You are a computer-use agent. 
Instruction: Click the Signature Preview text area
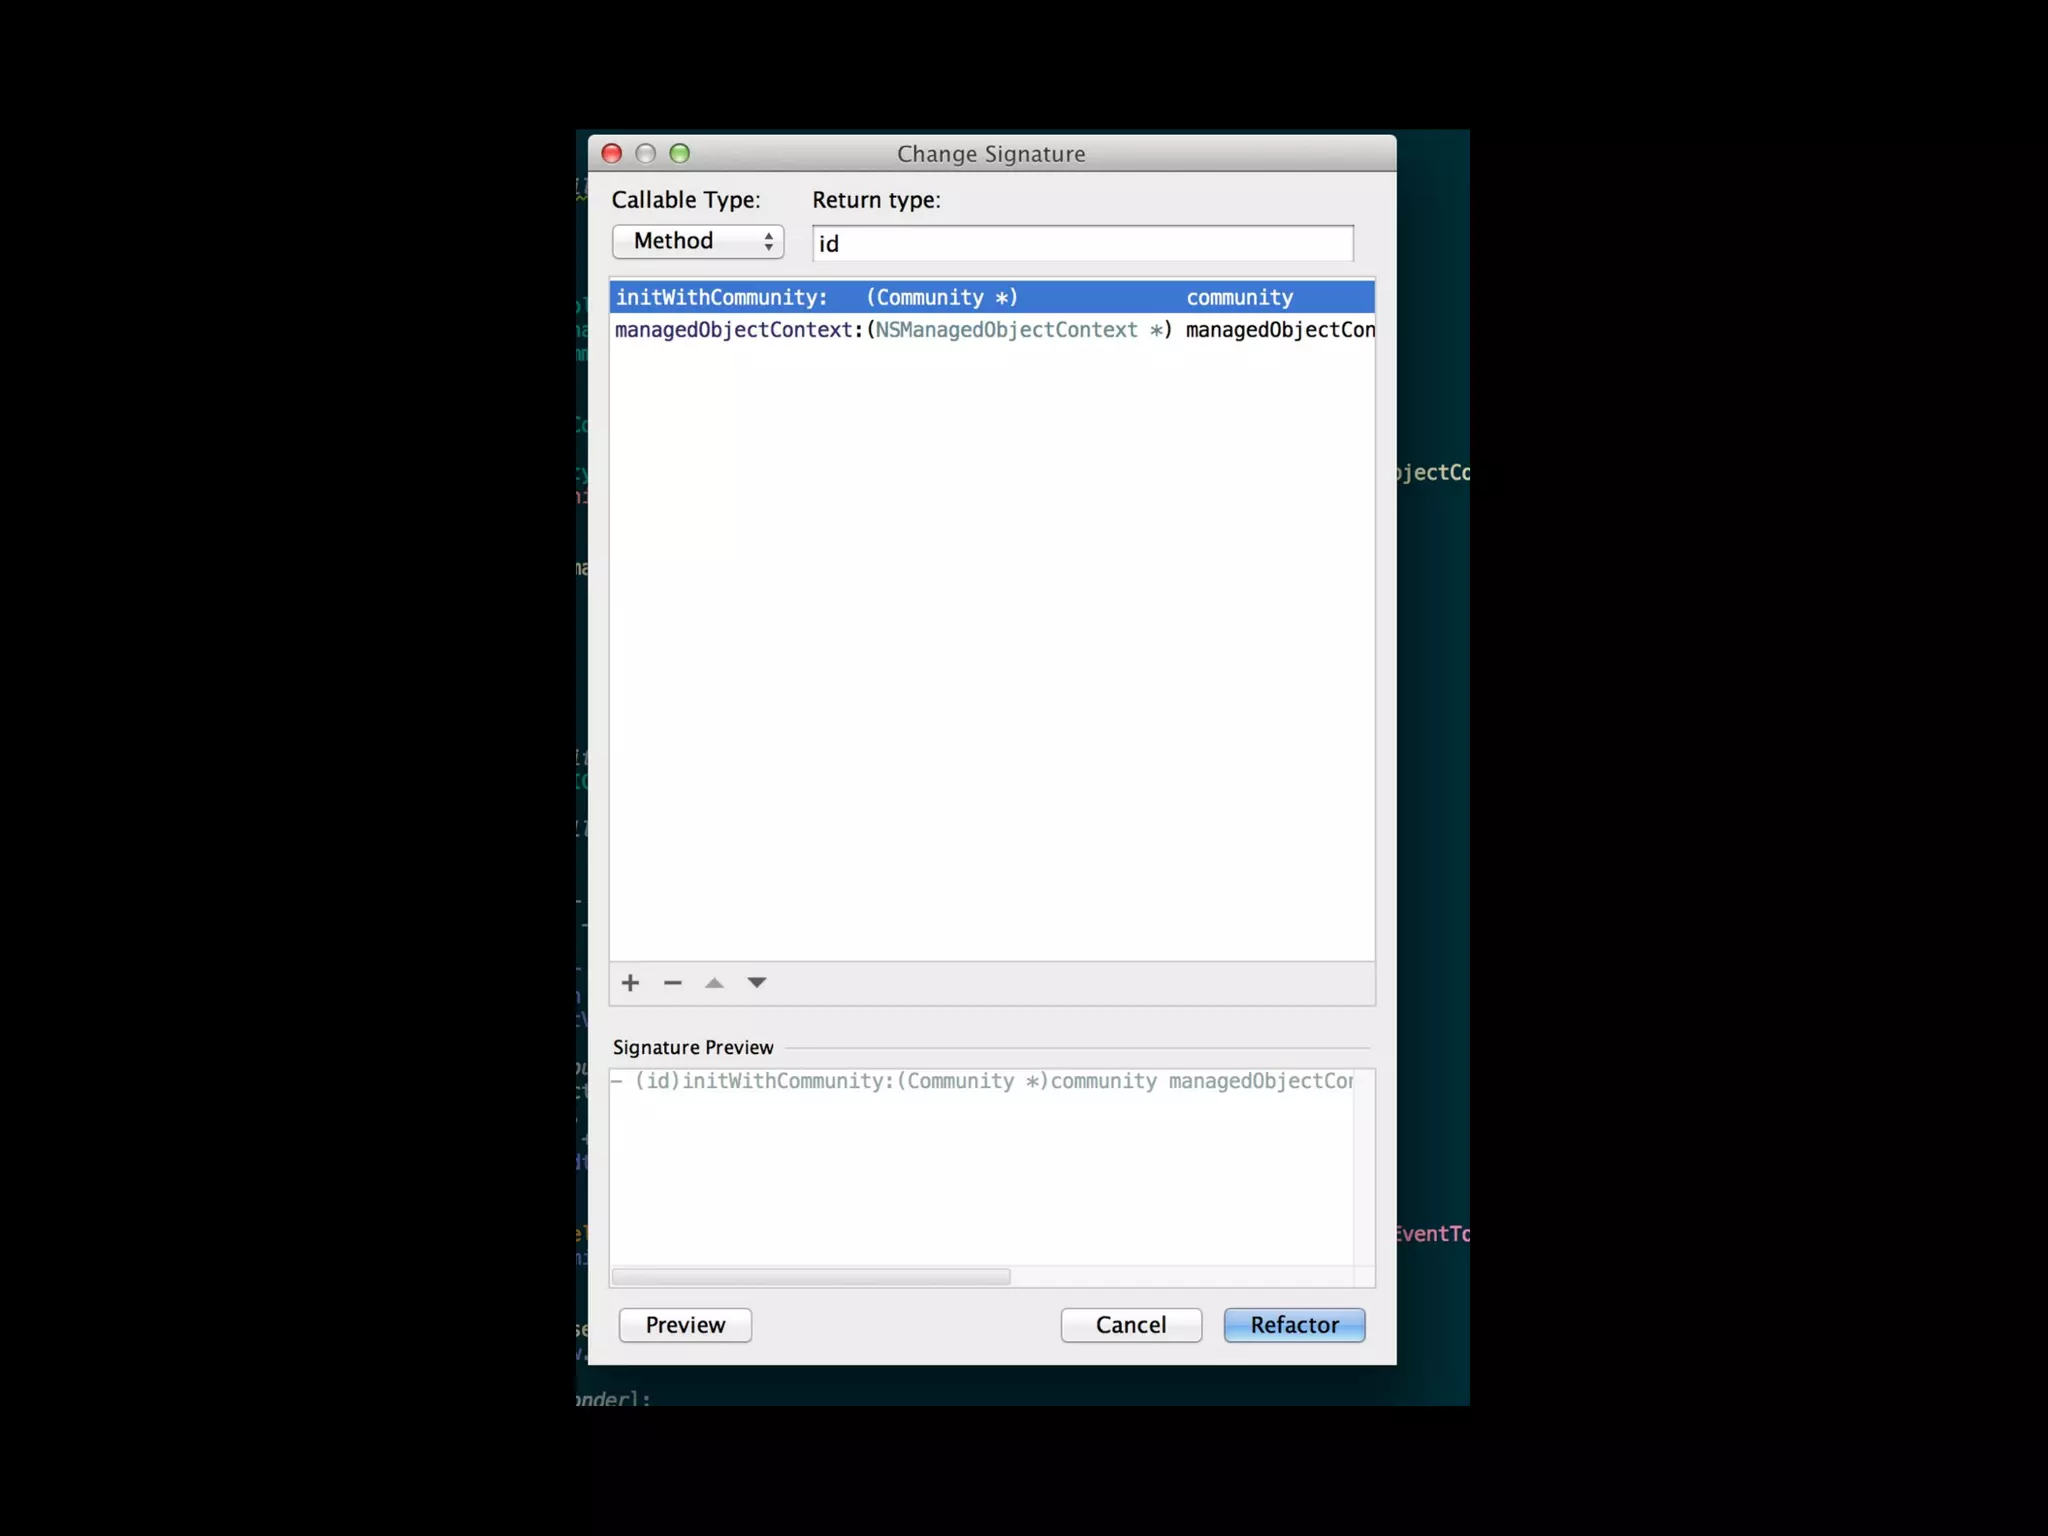click(980, 1170)
